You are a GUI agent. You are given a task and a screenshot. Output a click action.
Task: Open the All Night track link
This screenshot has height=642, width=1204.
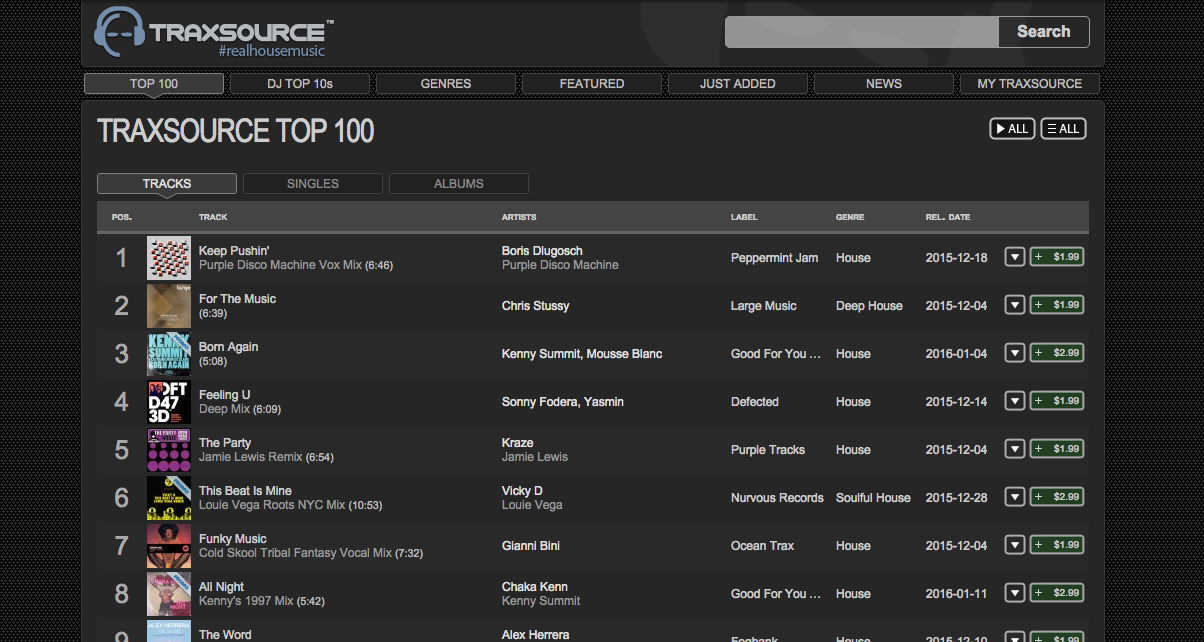pyautogui.click(x=221, y=587)
